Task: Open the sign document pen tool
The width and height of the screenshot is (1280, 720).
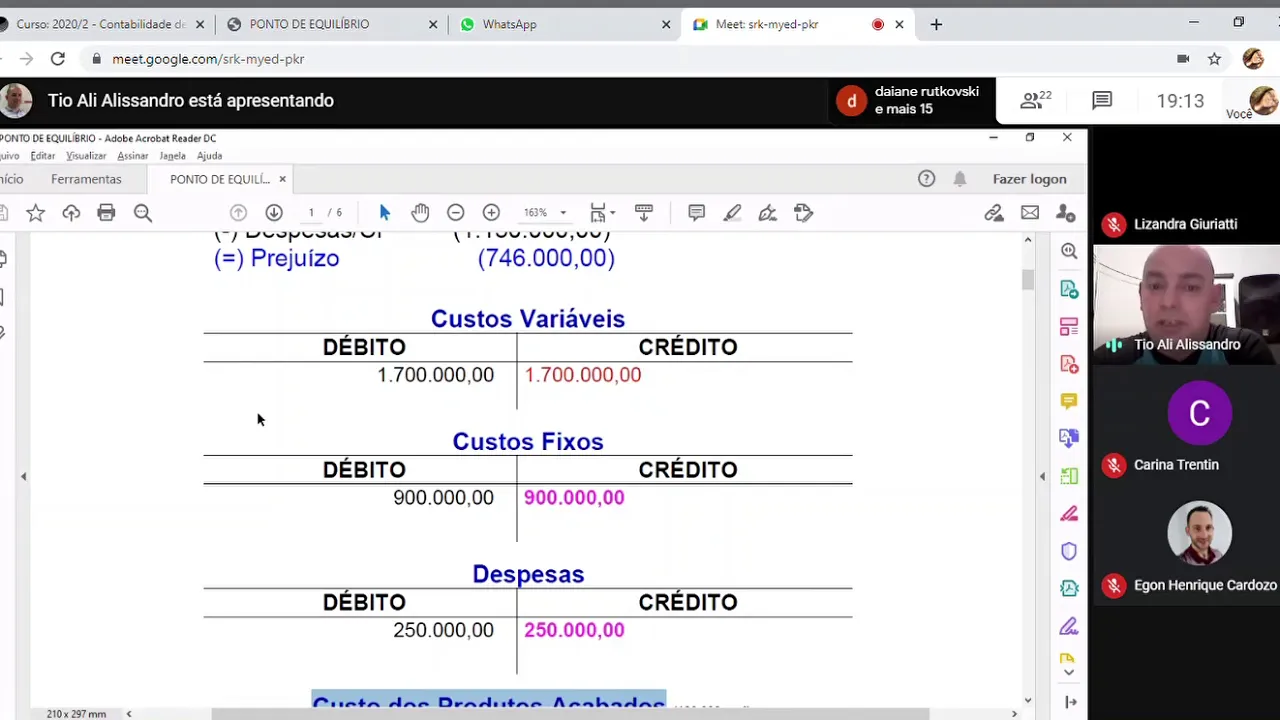Action: (767, 212)
